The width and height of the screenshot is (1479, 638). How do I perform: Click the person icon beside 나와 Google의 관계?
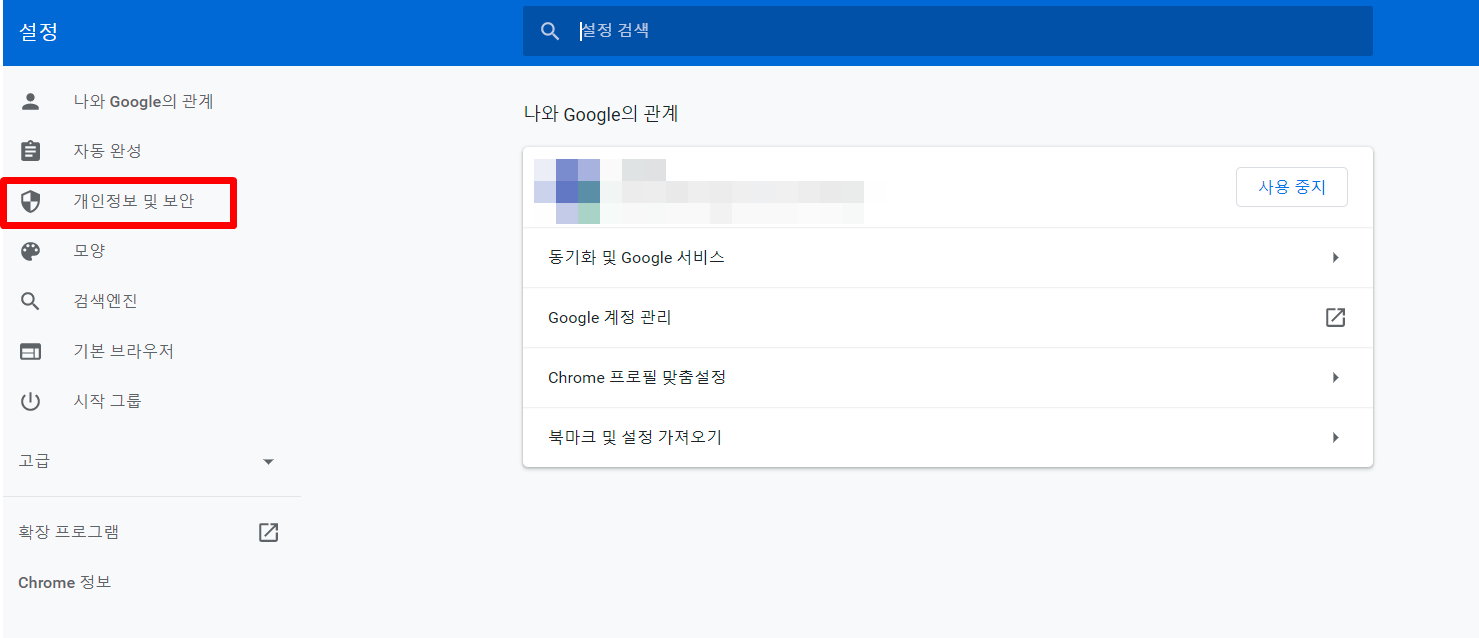pos(31,101)
